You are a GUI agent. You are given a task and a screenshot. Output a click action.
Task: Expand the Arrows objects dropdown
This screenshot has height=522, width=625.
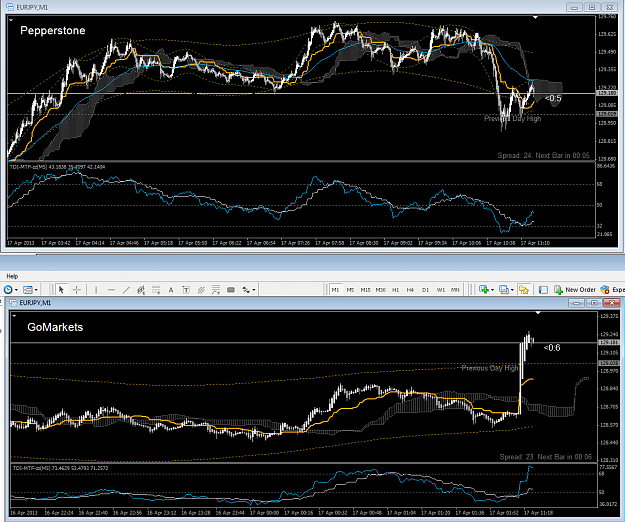click(x=254, y=290)
